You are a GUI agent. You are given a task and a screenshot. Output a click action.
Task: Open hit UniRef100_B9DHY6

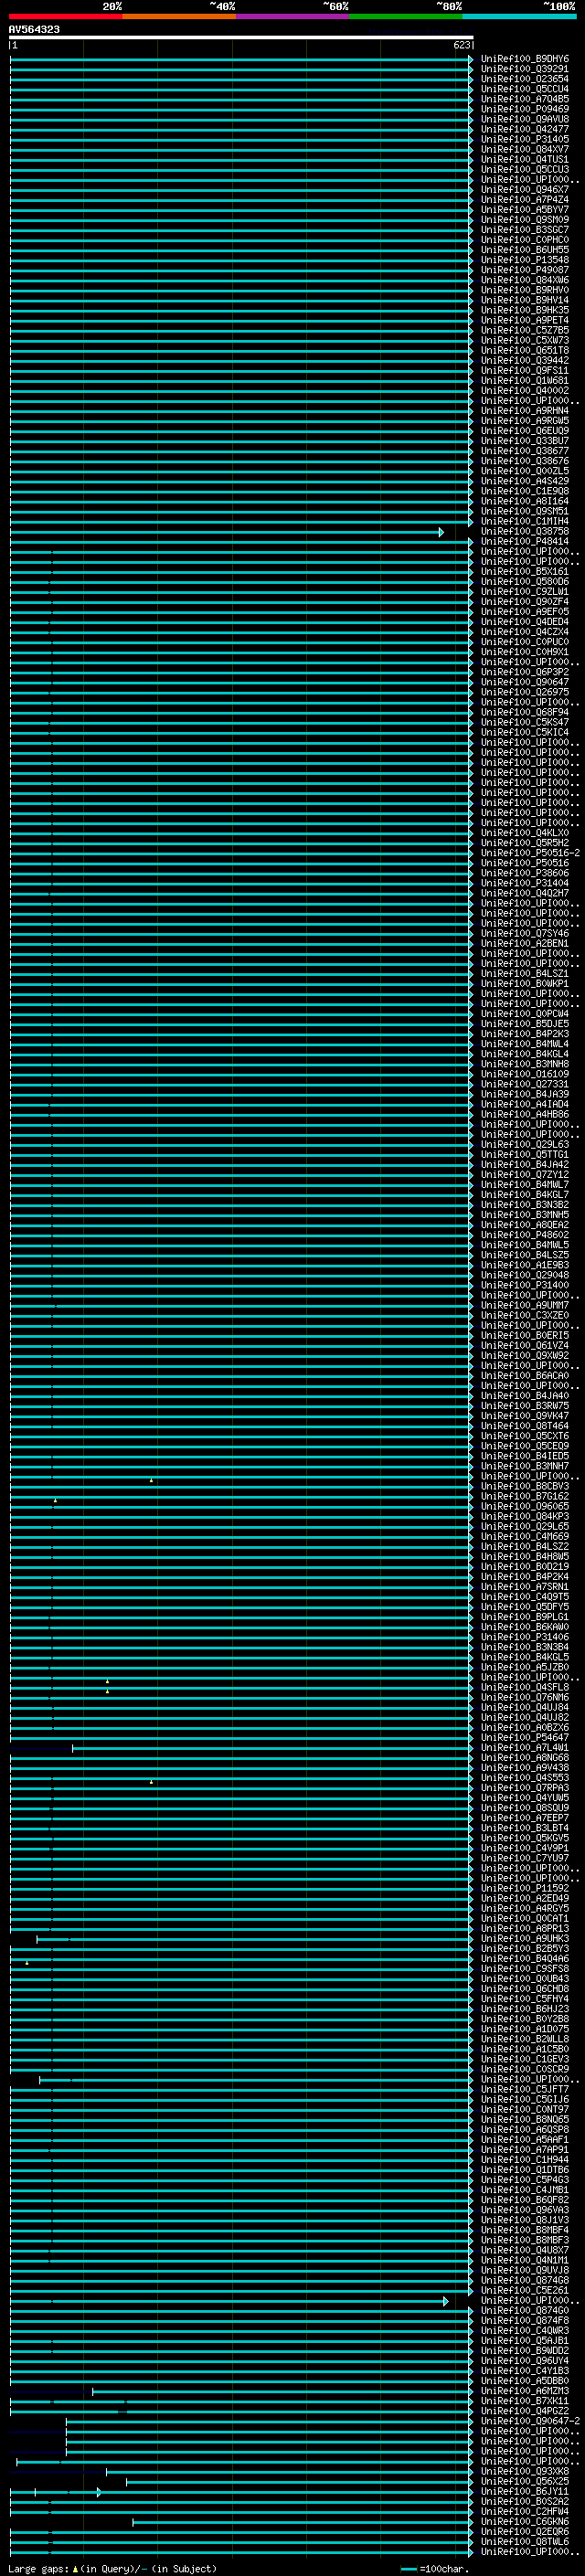click(525, 59)
